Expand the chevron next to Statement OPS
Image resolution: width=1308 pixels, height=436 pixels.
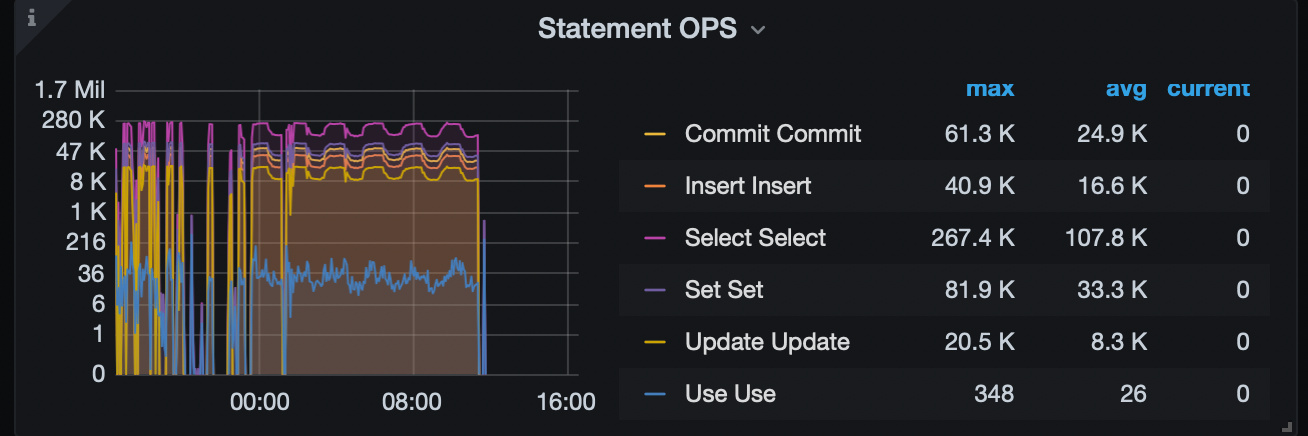[758, 30]
